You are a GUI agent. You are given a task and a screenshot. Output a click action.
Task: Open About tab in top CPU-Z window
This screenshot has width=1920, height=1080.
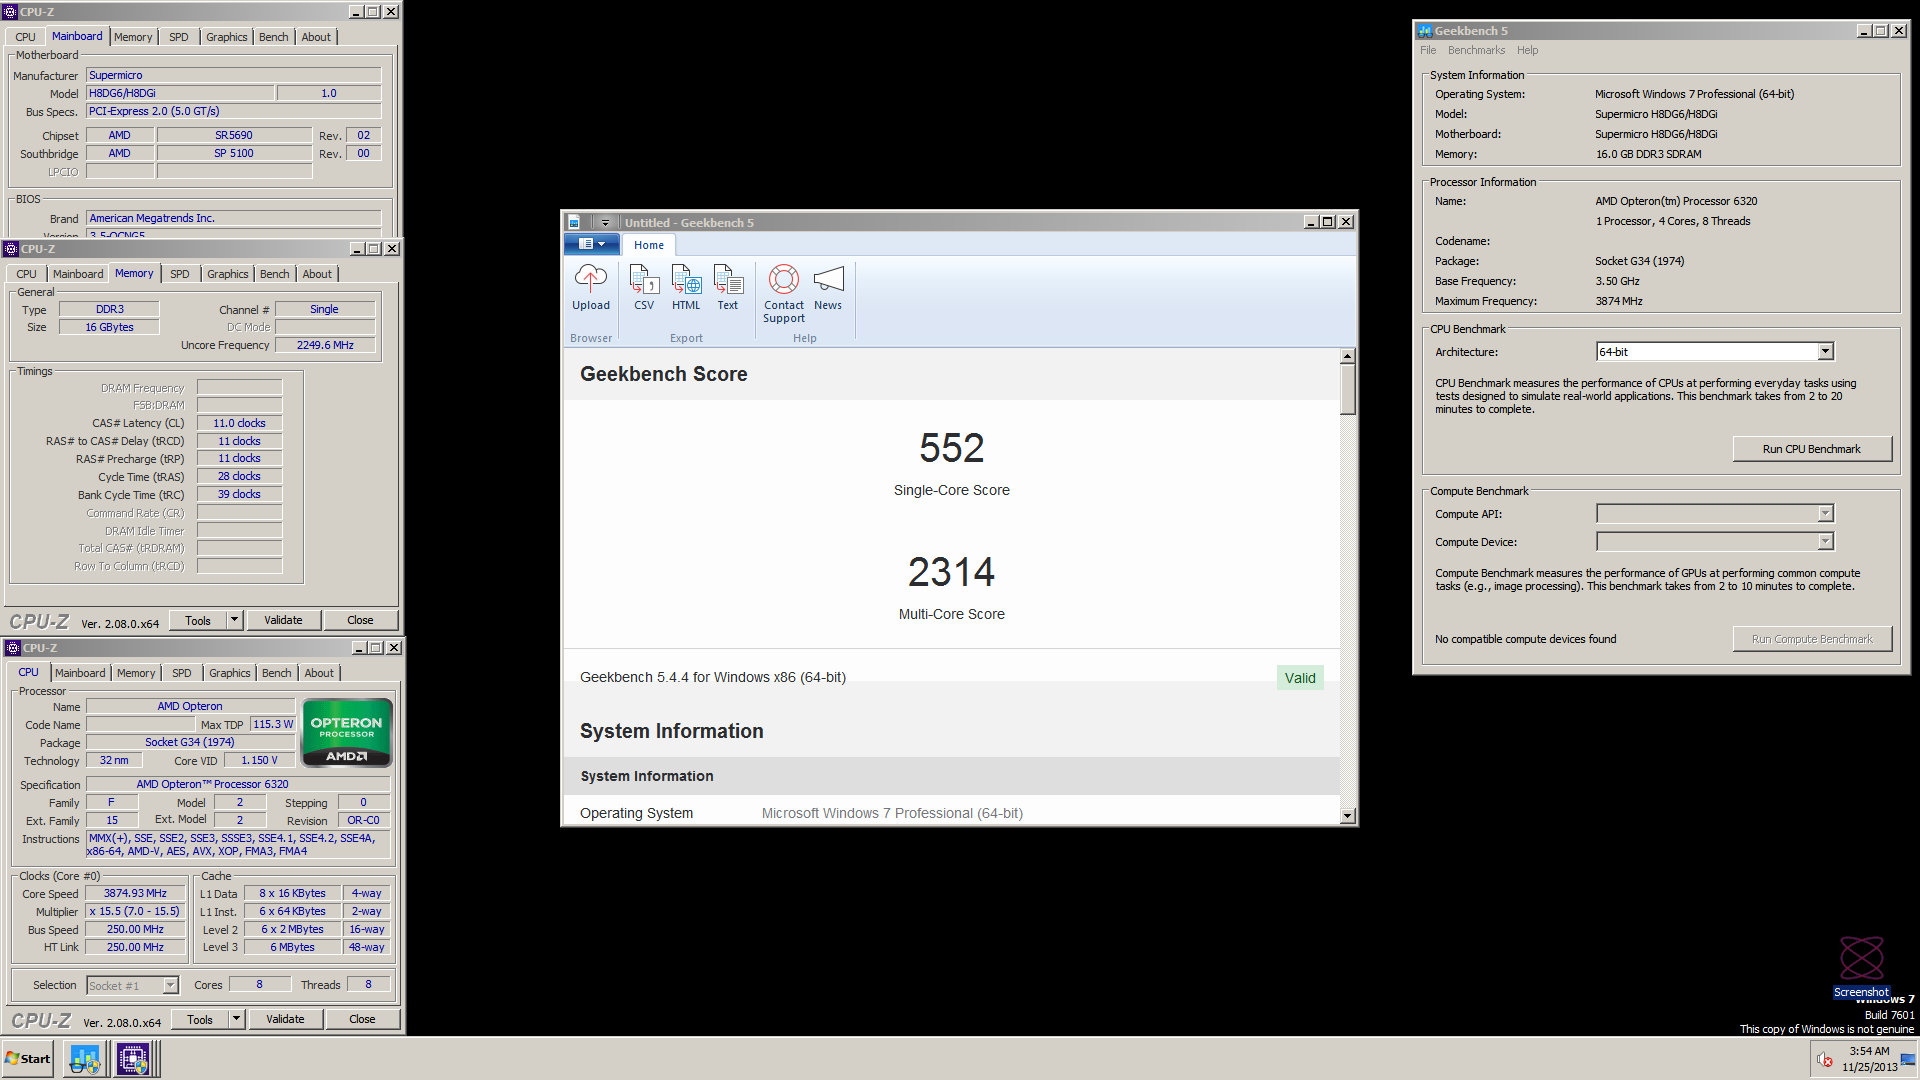316,37
